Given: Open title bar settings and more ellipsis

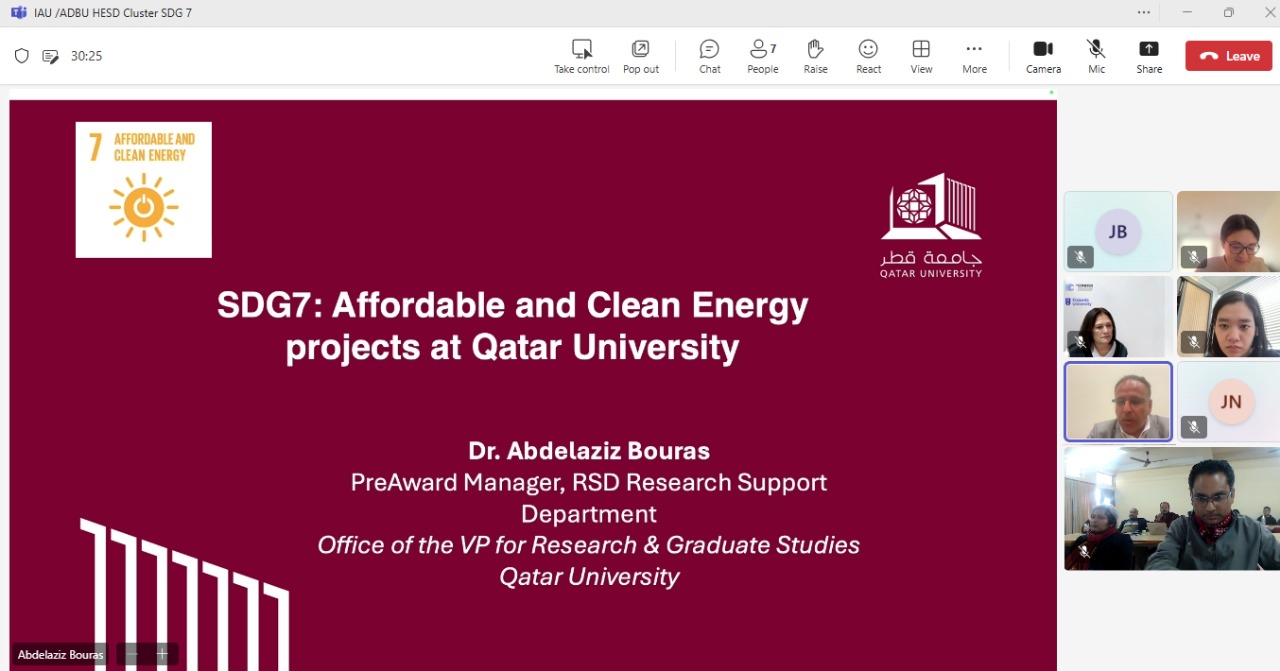Looking at the screenshot, I should pyautogui.click(x=1144, y=12).
